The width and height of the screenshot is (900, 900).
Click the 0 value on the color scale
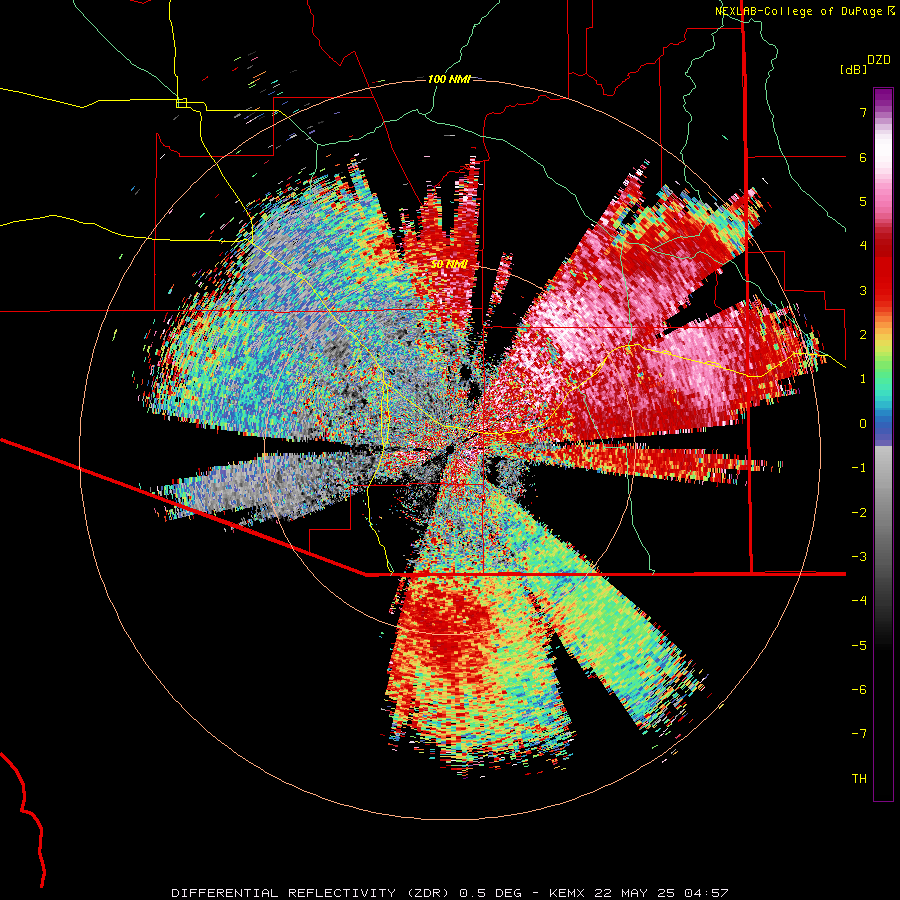point(863,424)
